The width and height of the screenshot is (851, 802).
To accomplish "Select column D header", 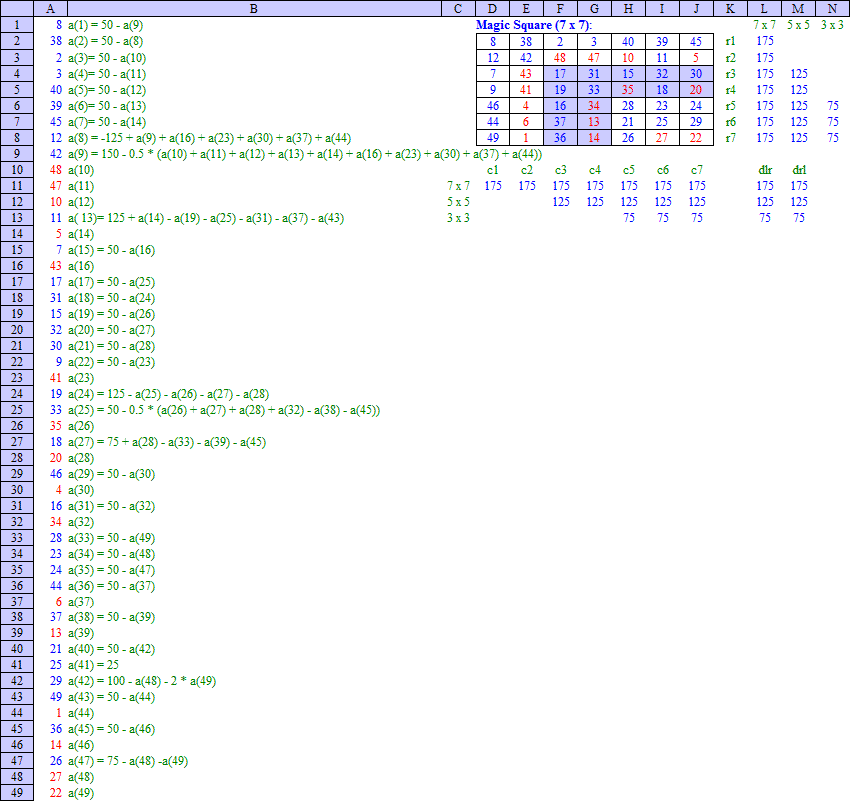I will [x=492, y=9].
